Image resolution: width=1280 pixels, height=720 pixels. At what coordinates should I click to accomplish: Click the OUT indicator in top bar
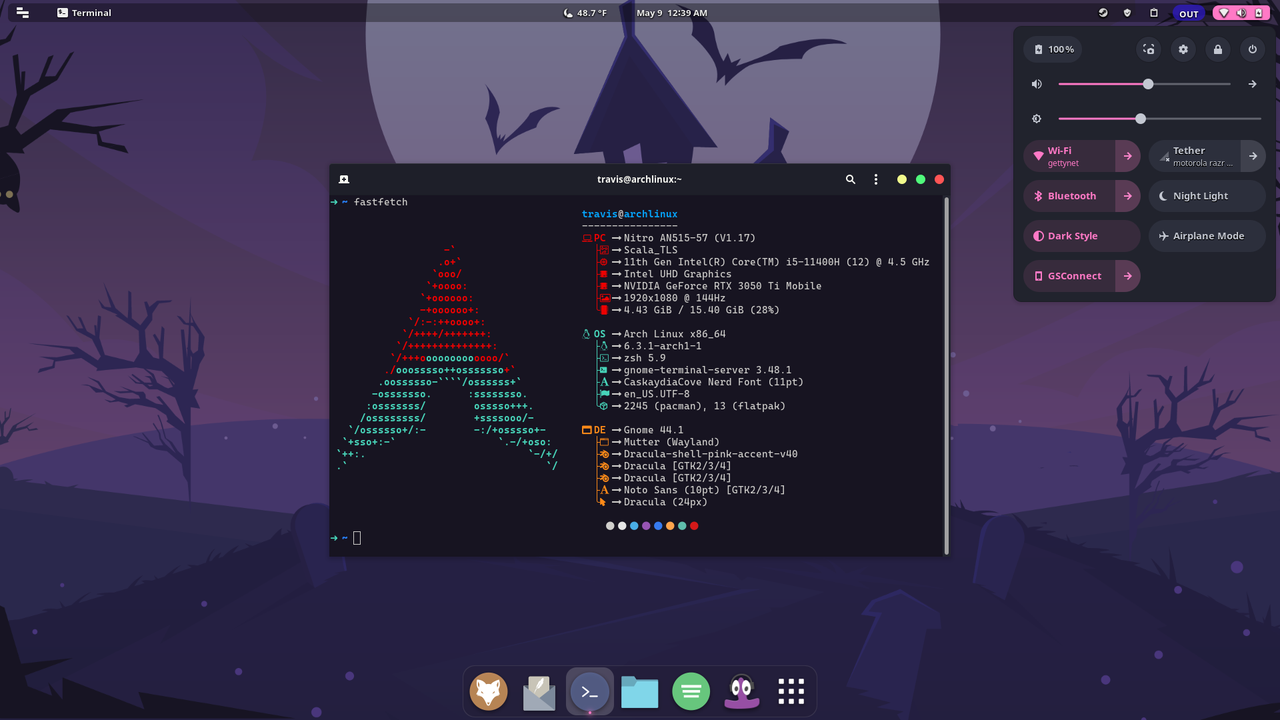click(x=1189, y=13)
